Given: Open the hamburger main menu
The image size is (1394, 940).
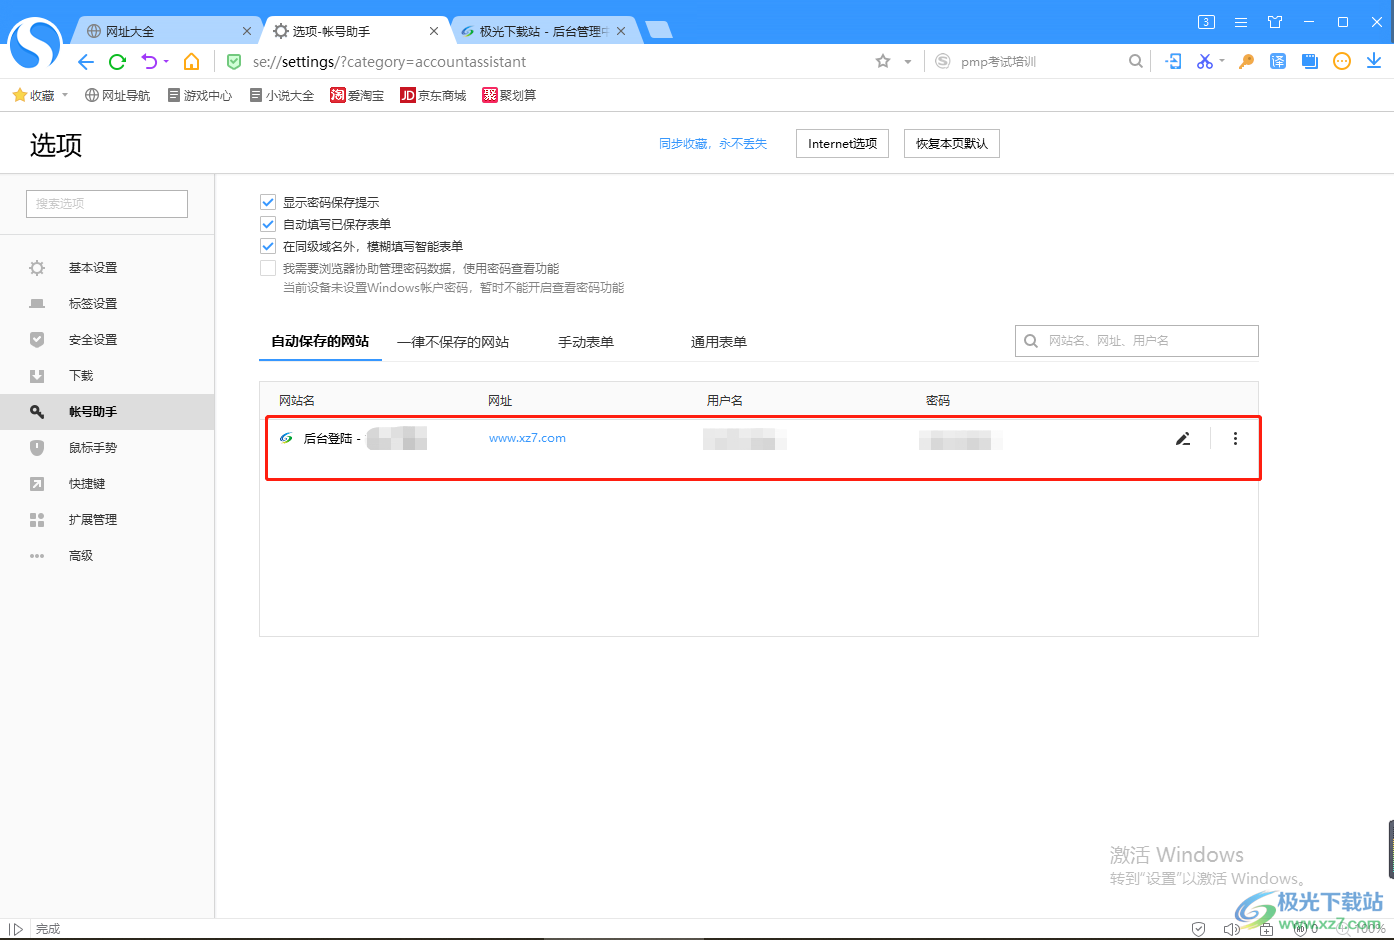Looking at the screenshot, I should [1241, 22].
